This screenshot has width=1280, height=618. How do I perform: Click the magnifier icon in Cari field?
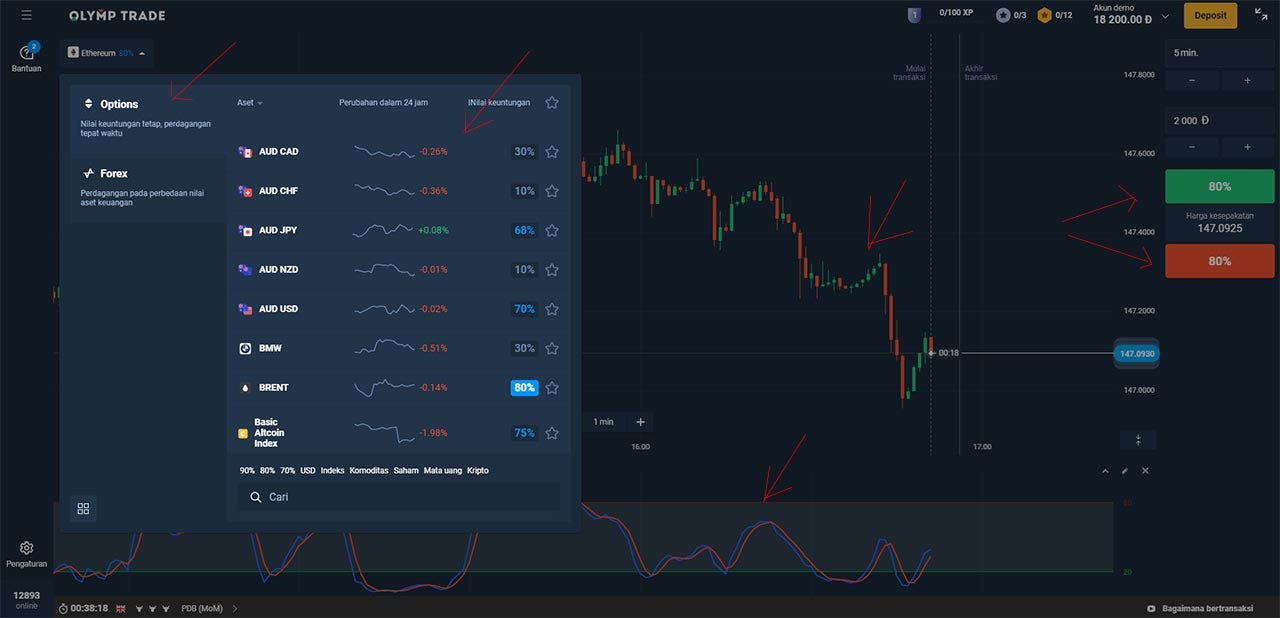point(256,497)
